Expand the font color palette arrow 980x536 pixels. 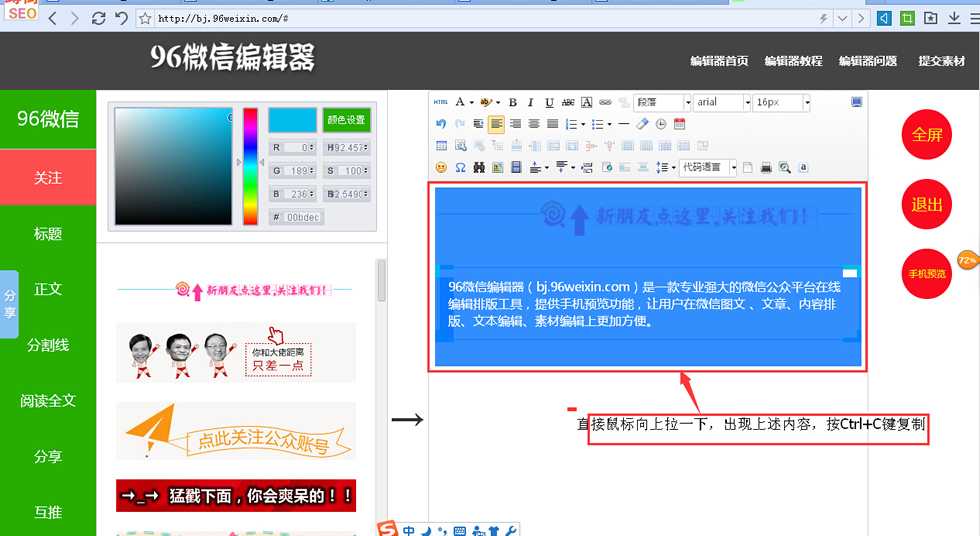[x=471, y=102]
